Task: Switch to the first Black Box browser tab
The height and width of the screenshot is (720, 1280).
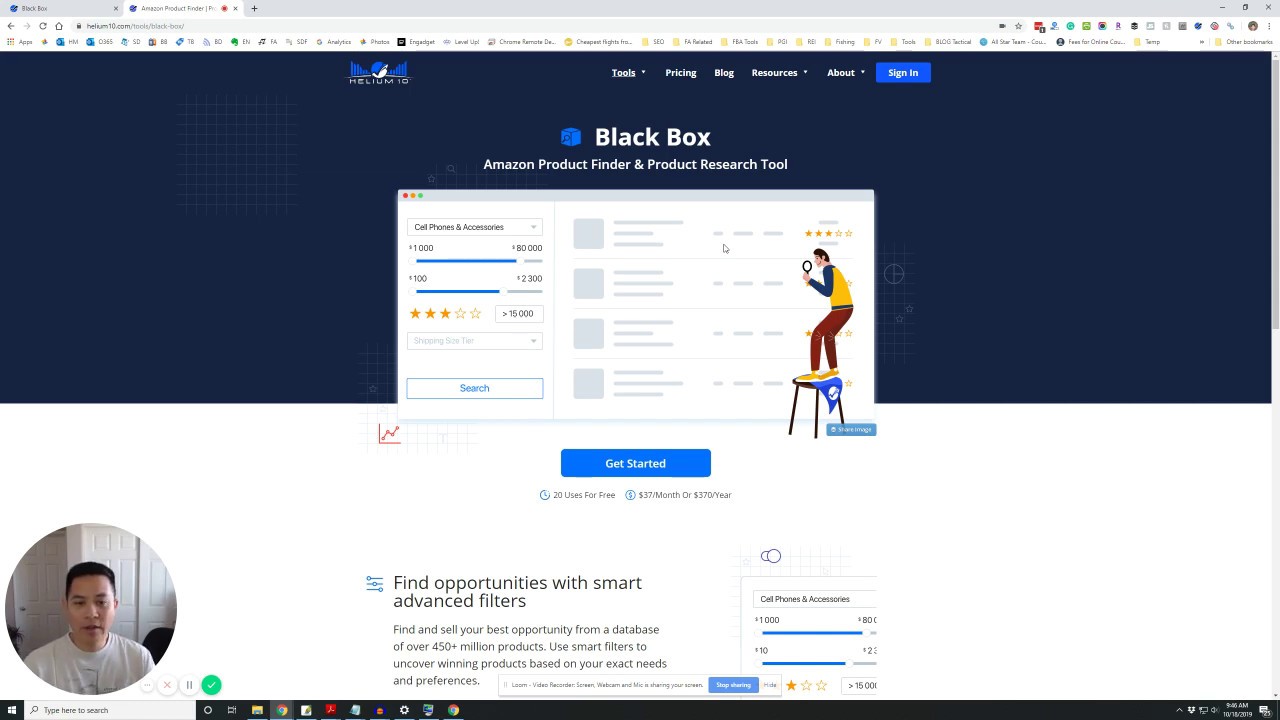Action: 60,8
